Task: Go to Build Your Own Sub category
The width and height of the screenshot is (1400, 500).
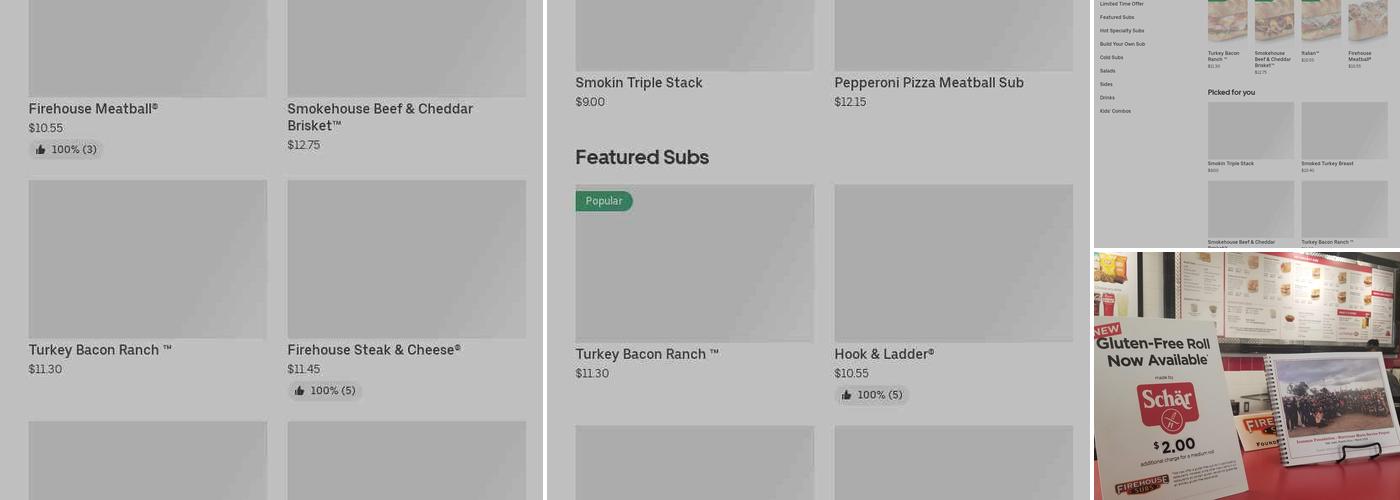Action: pyautogui.click(x=1122, y=44)
